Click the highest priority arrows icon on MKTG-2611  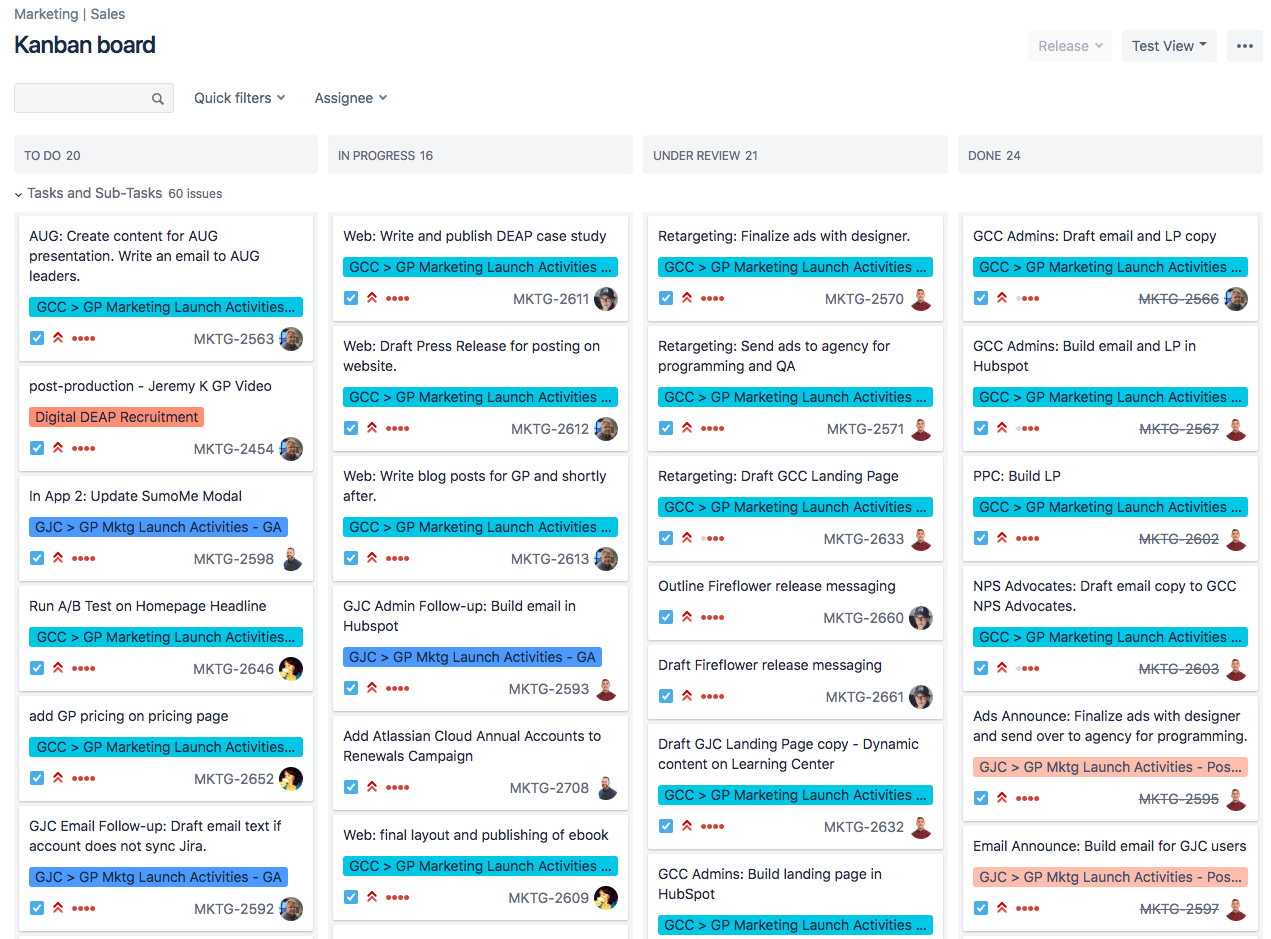point(373,298)
